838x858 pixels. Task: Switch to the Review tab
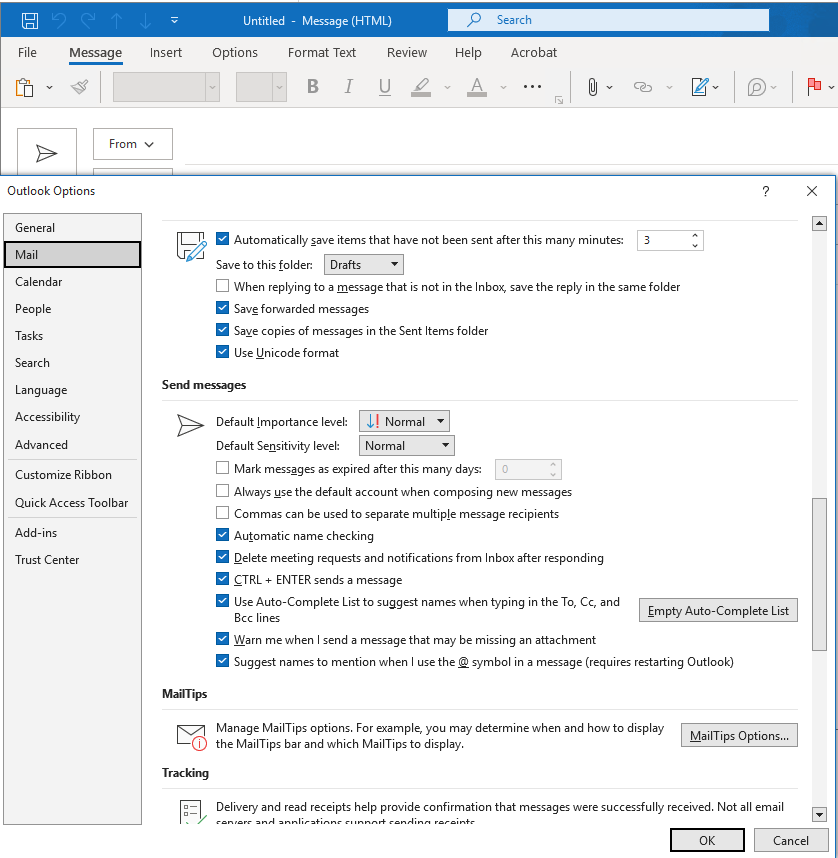pos(407,53)
